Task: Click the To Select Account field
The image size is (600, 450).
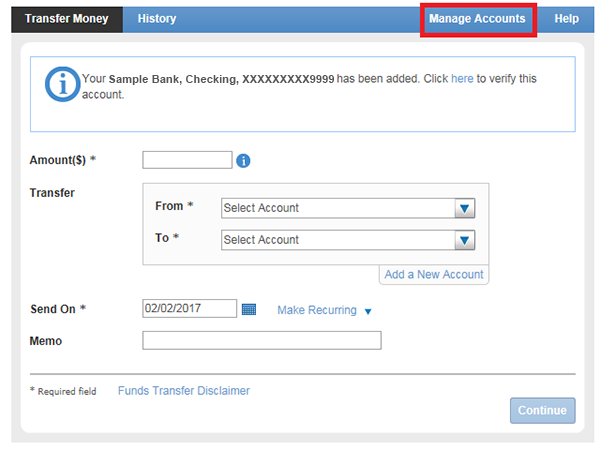Action: pyautogui.click(x=348, y=240)
